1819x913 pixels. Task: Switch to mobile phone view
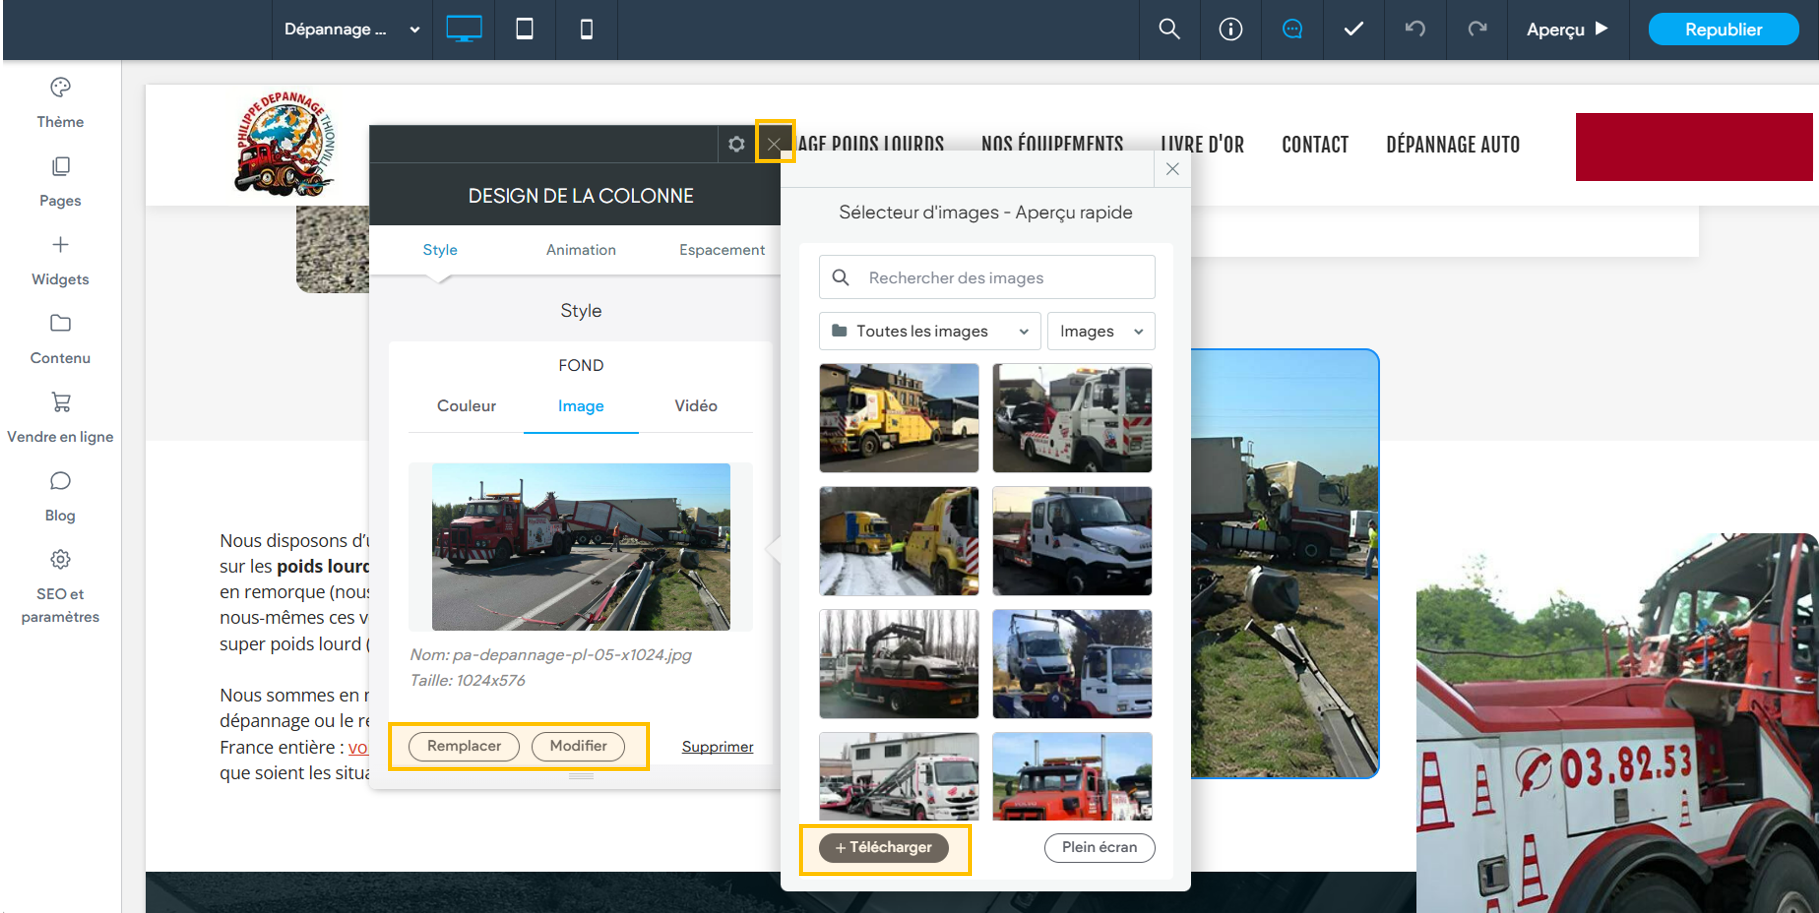[586, 29]
